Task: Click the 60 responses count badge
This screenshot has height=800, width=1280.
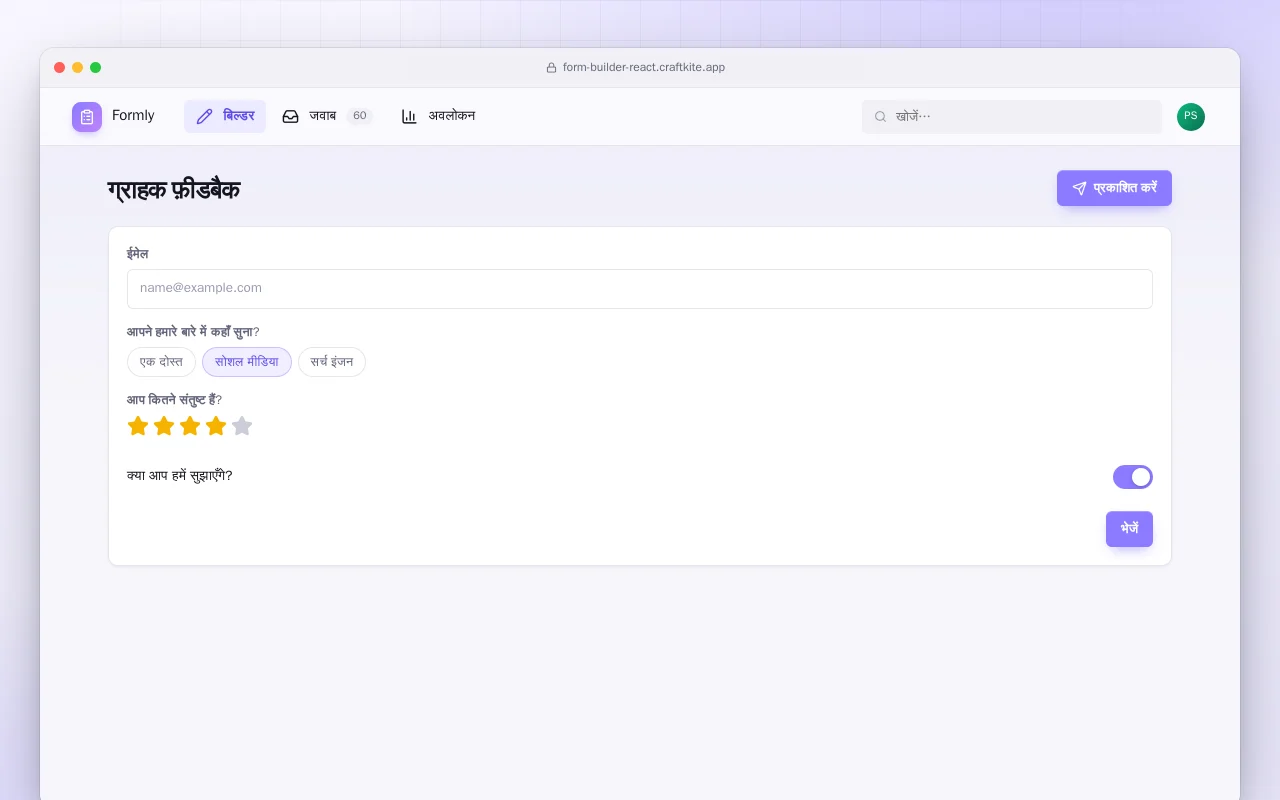Action: click(x=359, y=116)
